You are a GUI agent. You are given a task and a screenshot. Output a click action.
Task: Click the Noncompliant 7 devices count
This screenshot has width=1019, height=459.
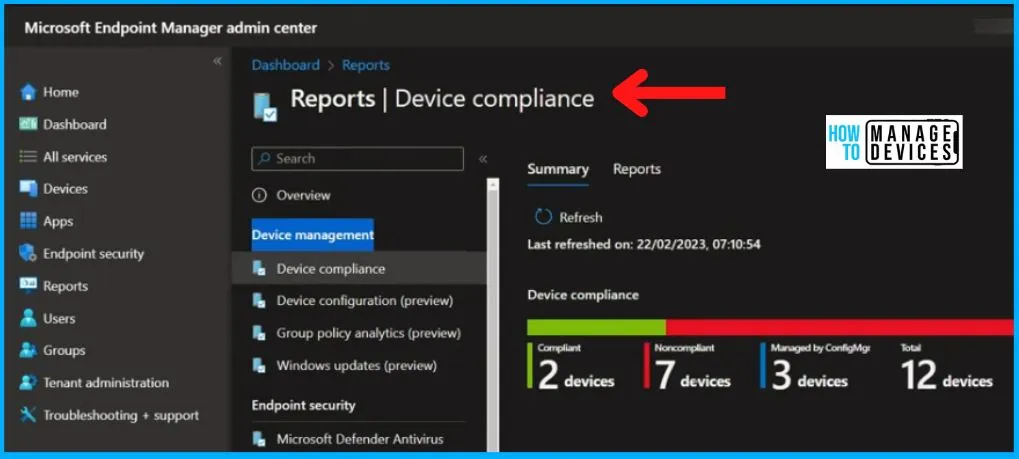point(688,368)
